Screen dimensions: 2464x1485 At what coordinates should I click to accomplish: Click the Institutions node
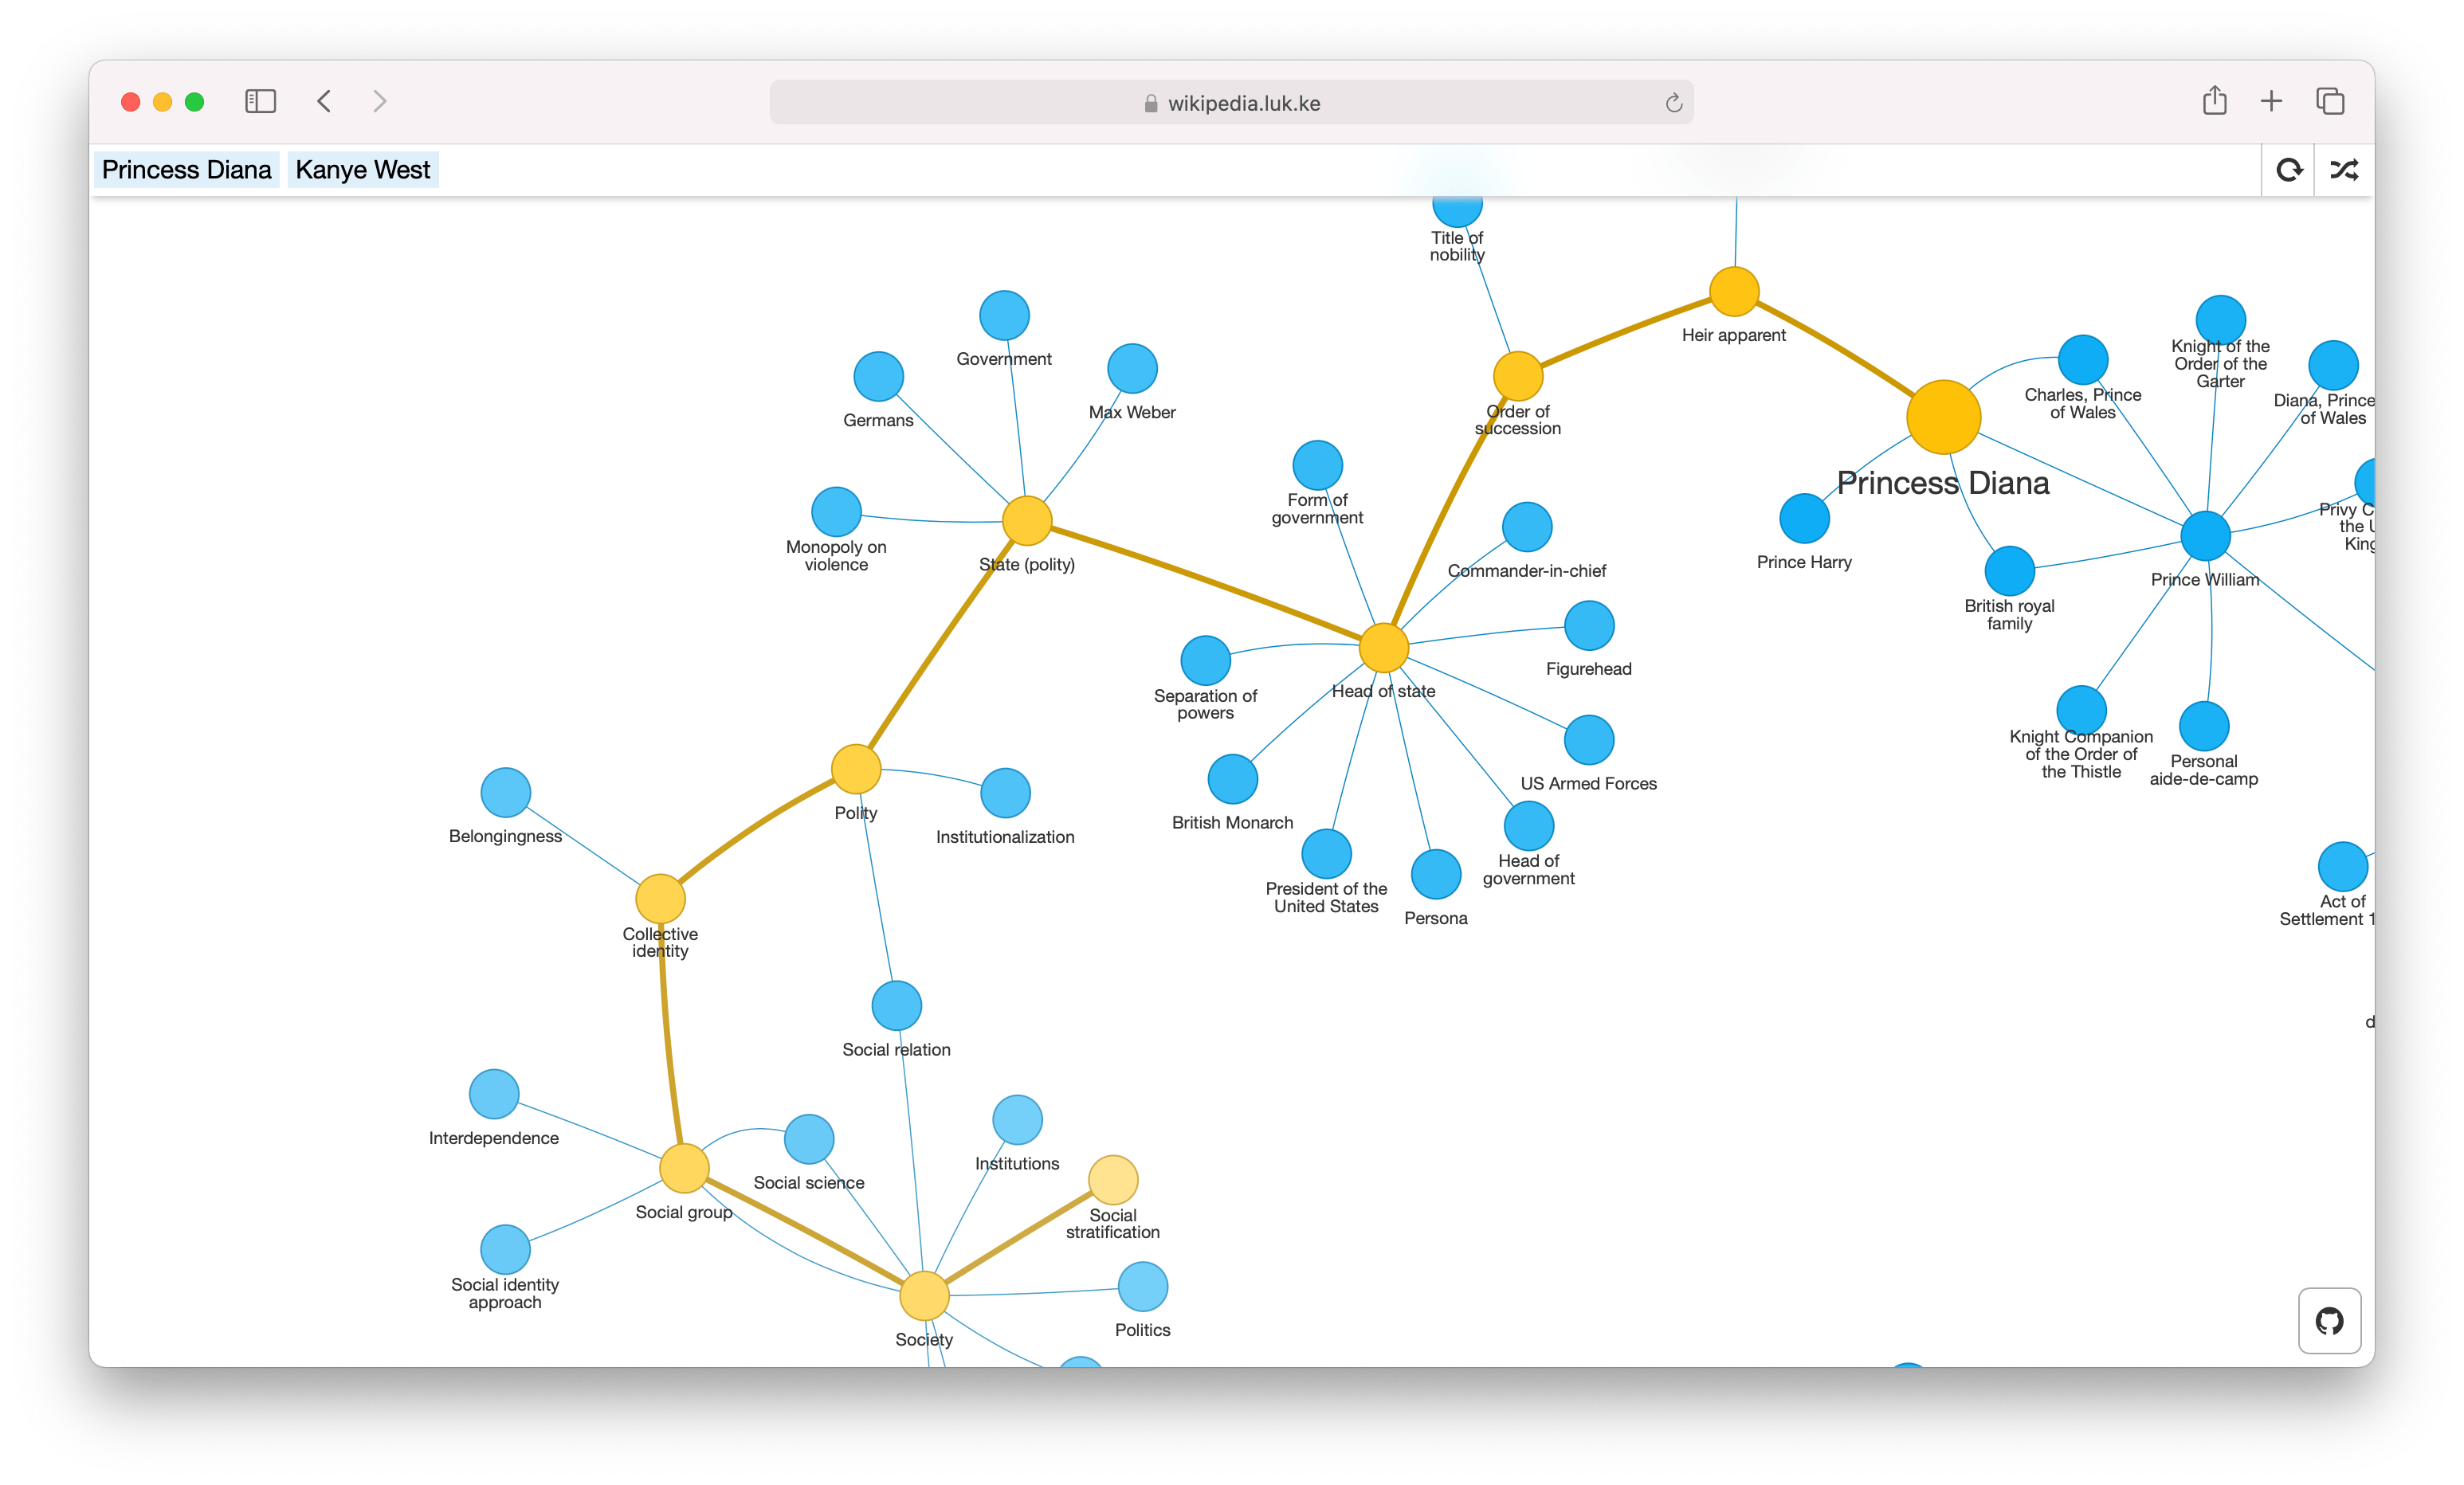(x=1017, y=1120)
